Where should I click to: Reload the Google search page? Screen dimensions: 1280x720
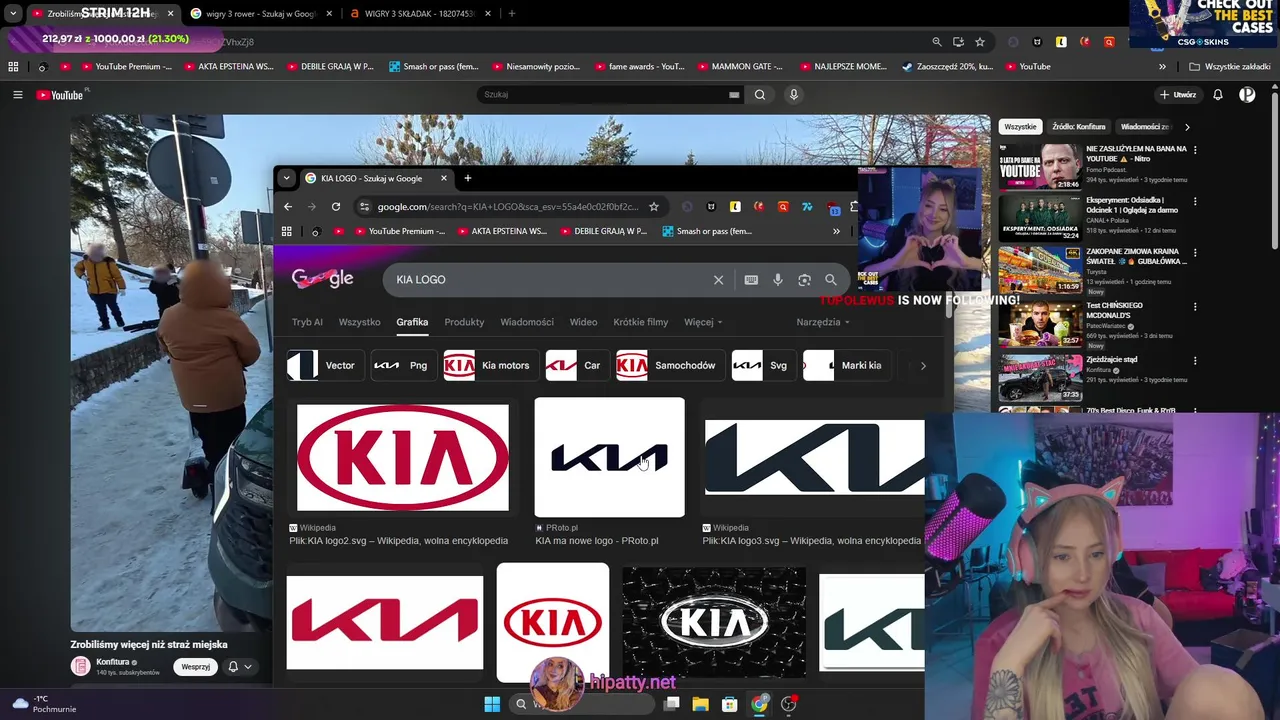pos(336,207)
